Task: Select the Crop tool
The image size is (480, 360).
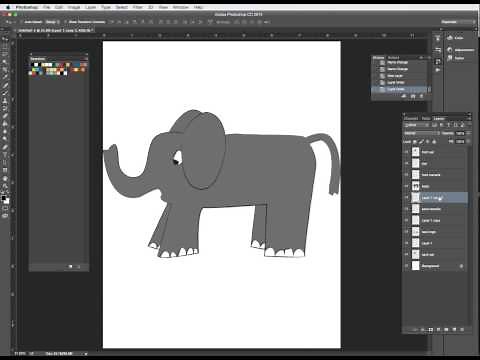Action: click(x=5, y=70)
